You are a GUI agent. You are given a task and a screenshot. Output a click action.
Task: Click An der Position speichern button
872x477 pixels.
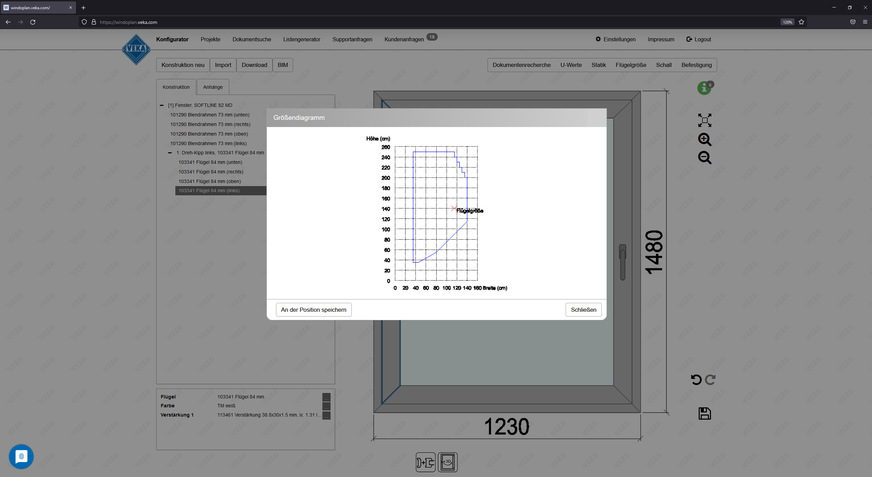pyautogui.click(x=314, y=310)
